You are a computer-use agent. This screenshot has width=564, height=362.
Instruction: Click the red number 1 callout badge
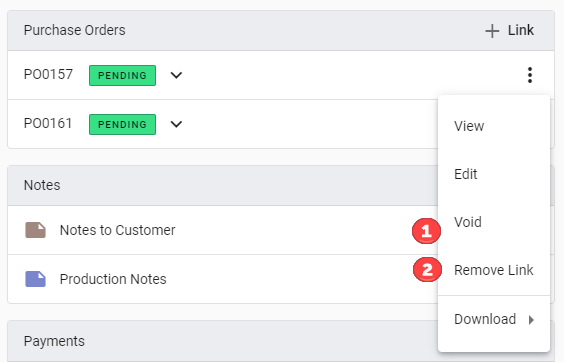tap(426, 231)
